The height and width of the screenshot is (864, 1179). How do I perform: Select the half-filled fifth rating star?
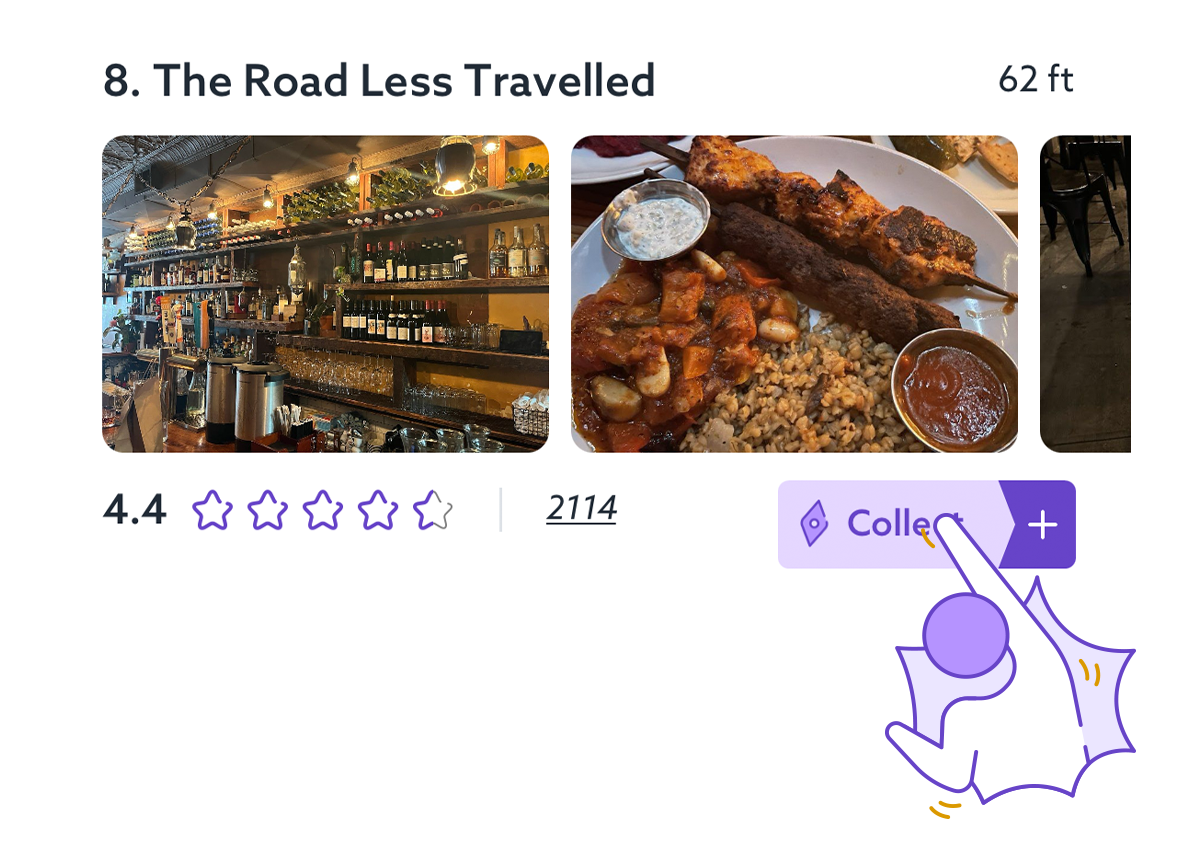coord(432,510)
